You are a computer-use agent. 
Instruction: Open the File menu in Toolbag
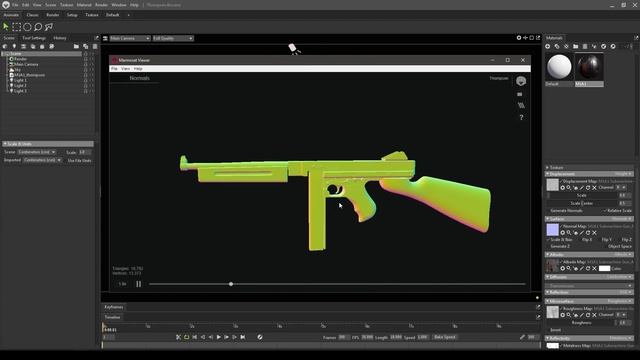pos(15,5)
